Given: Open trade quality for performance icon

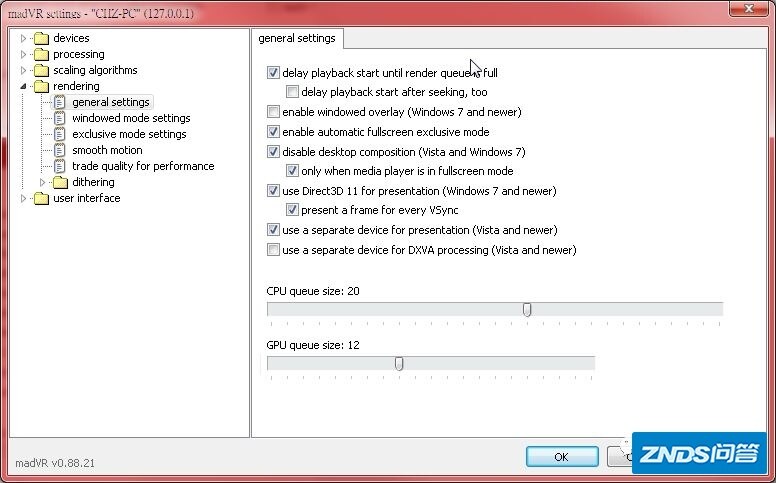Looking at the screenshot, I should [59, 166].
